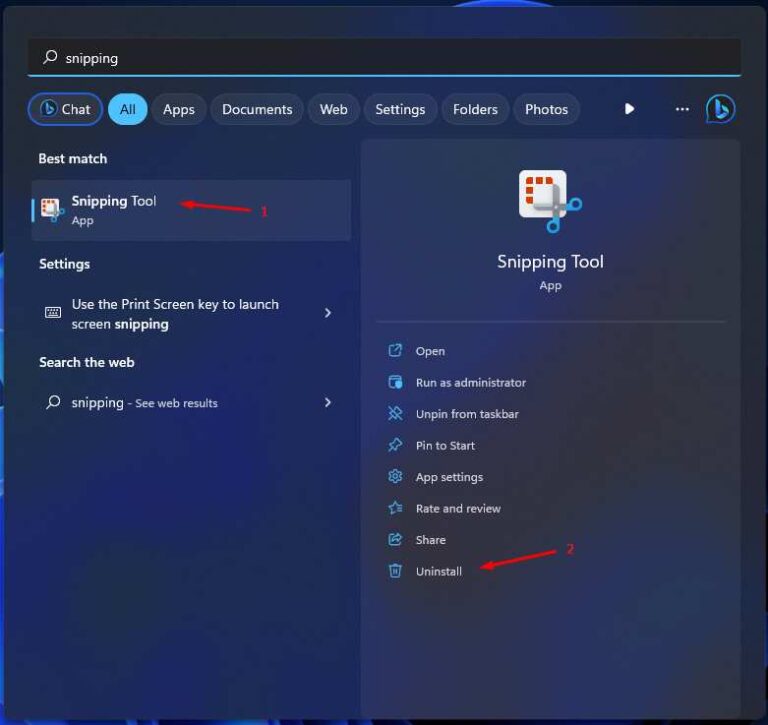
Task: Switch to the Settings filter tab
Action: [x=400, y=109]
